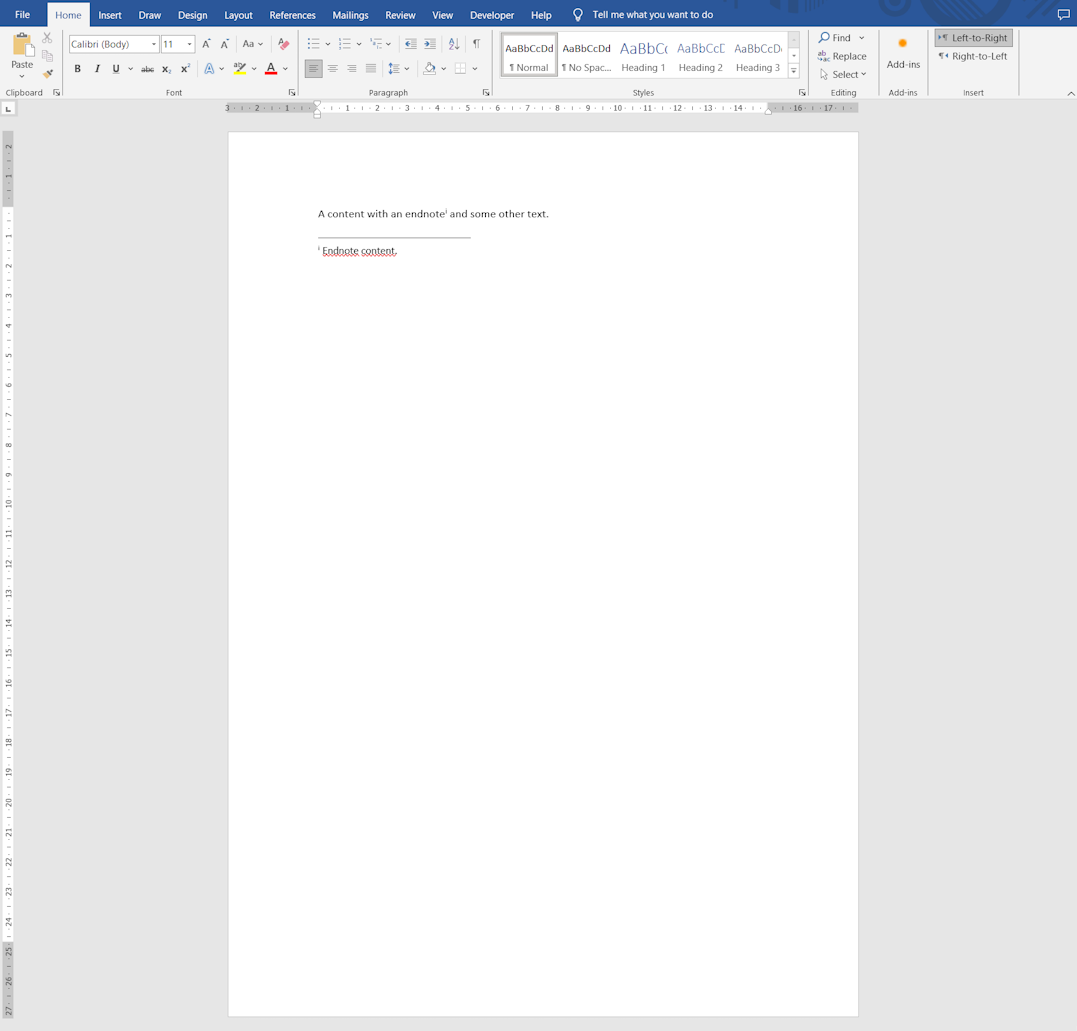Switch to the Design tab
The height and width of the screenshot is (1031, 1077).
click(x=192, y=14)
